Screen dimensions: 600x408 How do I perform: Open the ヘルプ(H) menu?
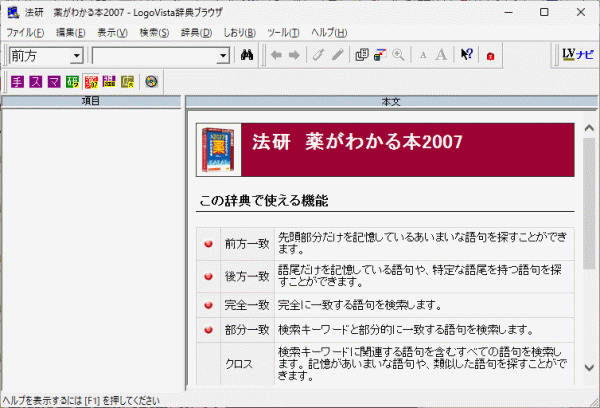point(329,33)
